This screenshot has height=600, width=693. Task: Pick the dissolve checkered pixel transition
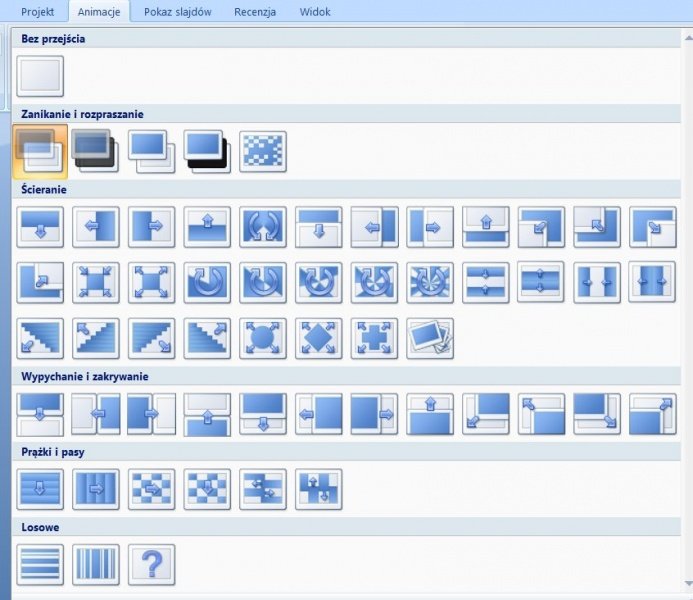263,150
